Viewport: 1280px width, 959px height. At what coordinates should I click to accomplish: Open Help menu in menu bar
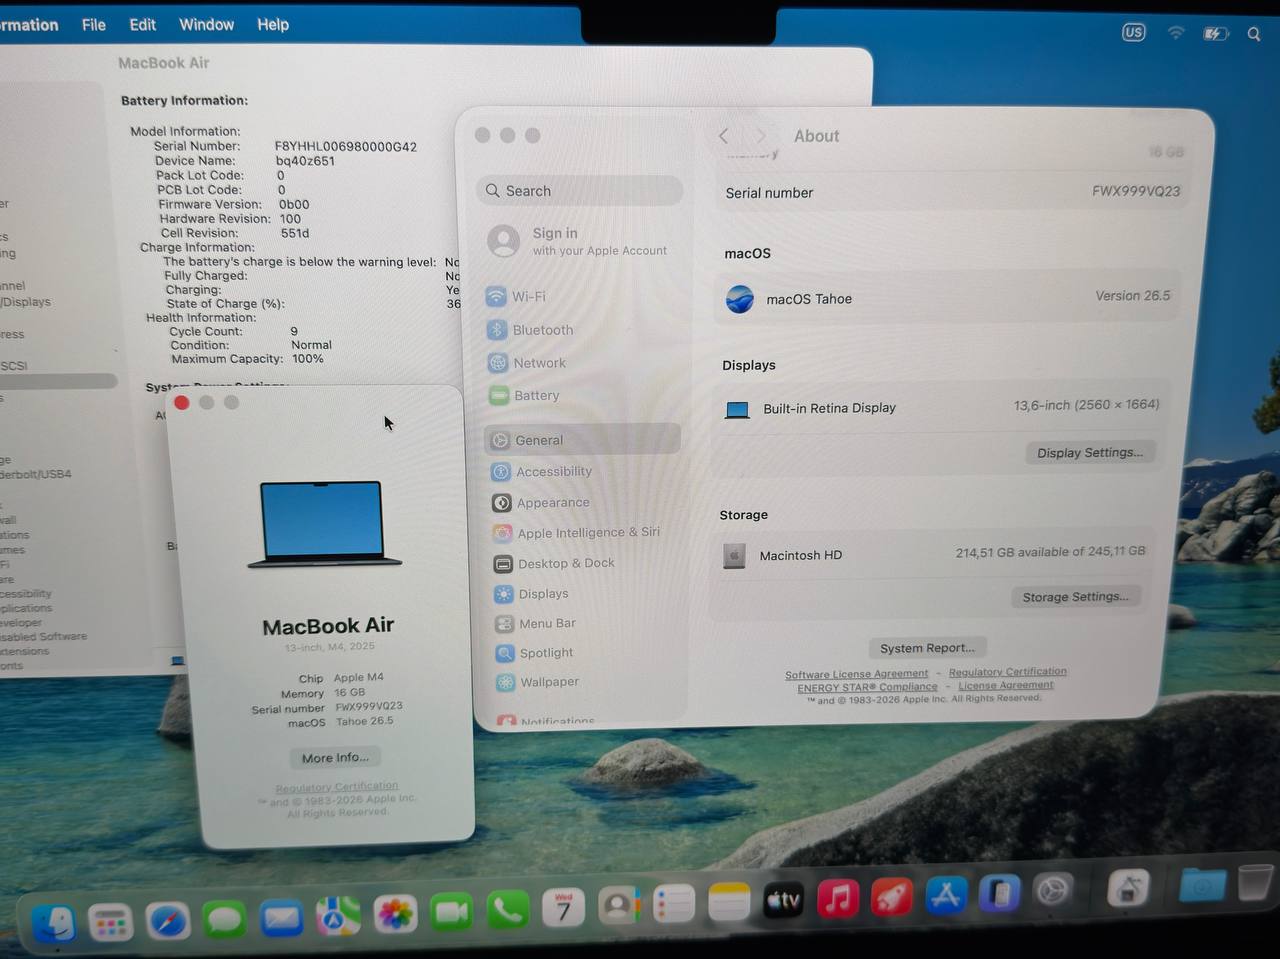coord(273,24)
